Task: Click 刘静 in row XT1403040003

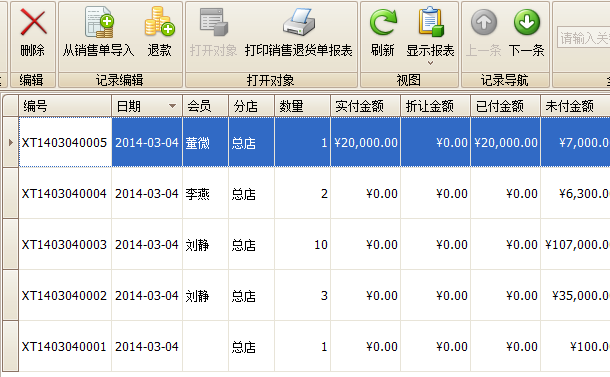Action: tap(205, 244)
